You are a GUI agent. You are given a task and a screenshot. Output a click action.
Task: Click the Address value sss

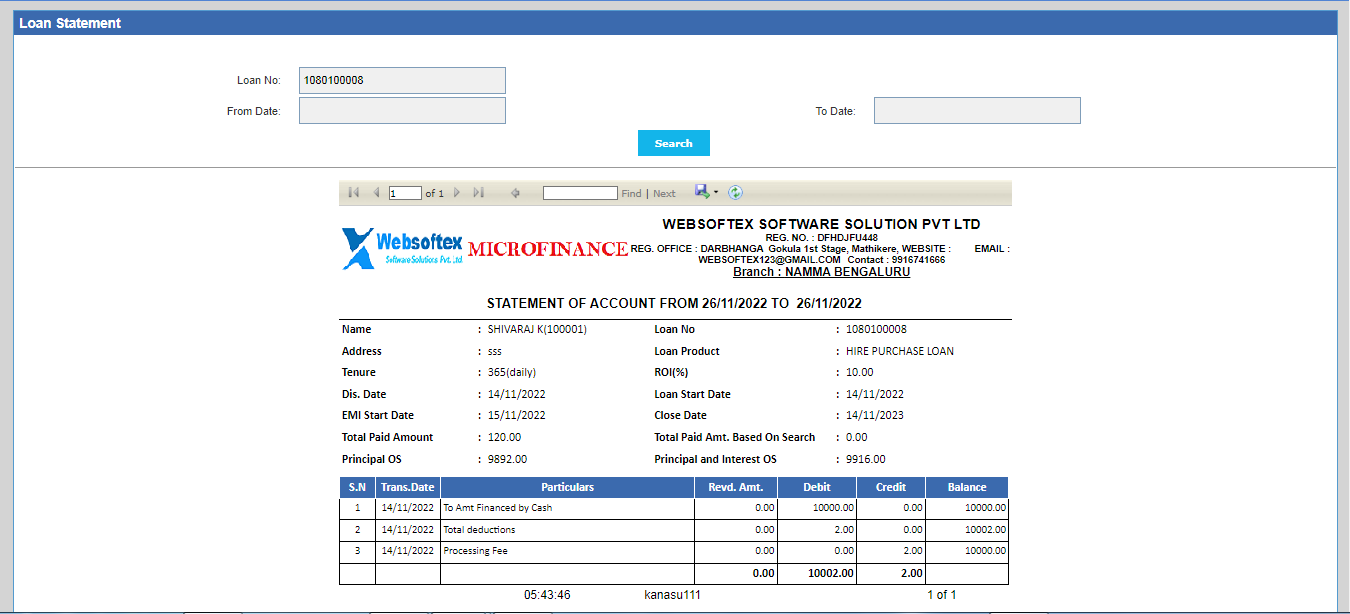495,351
